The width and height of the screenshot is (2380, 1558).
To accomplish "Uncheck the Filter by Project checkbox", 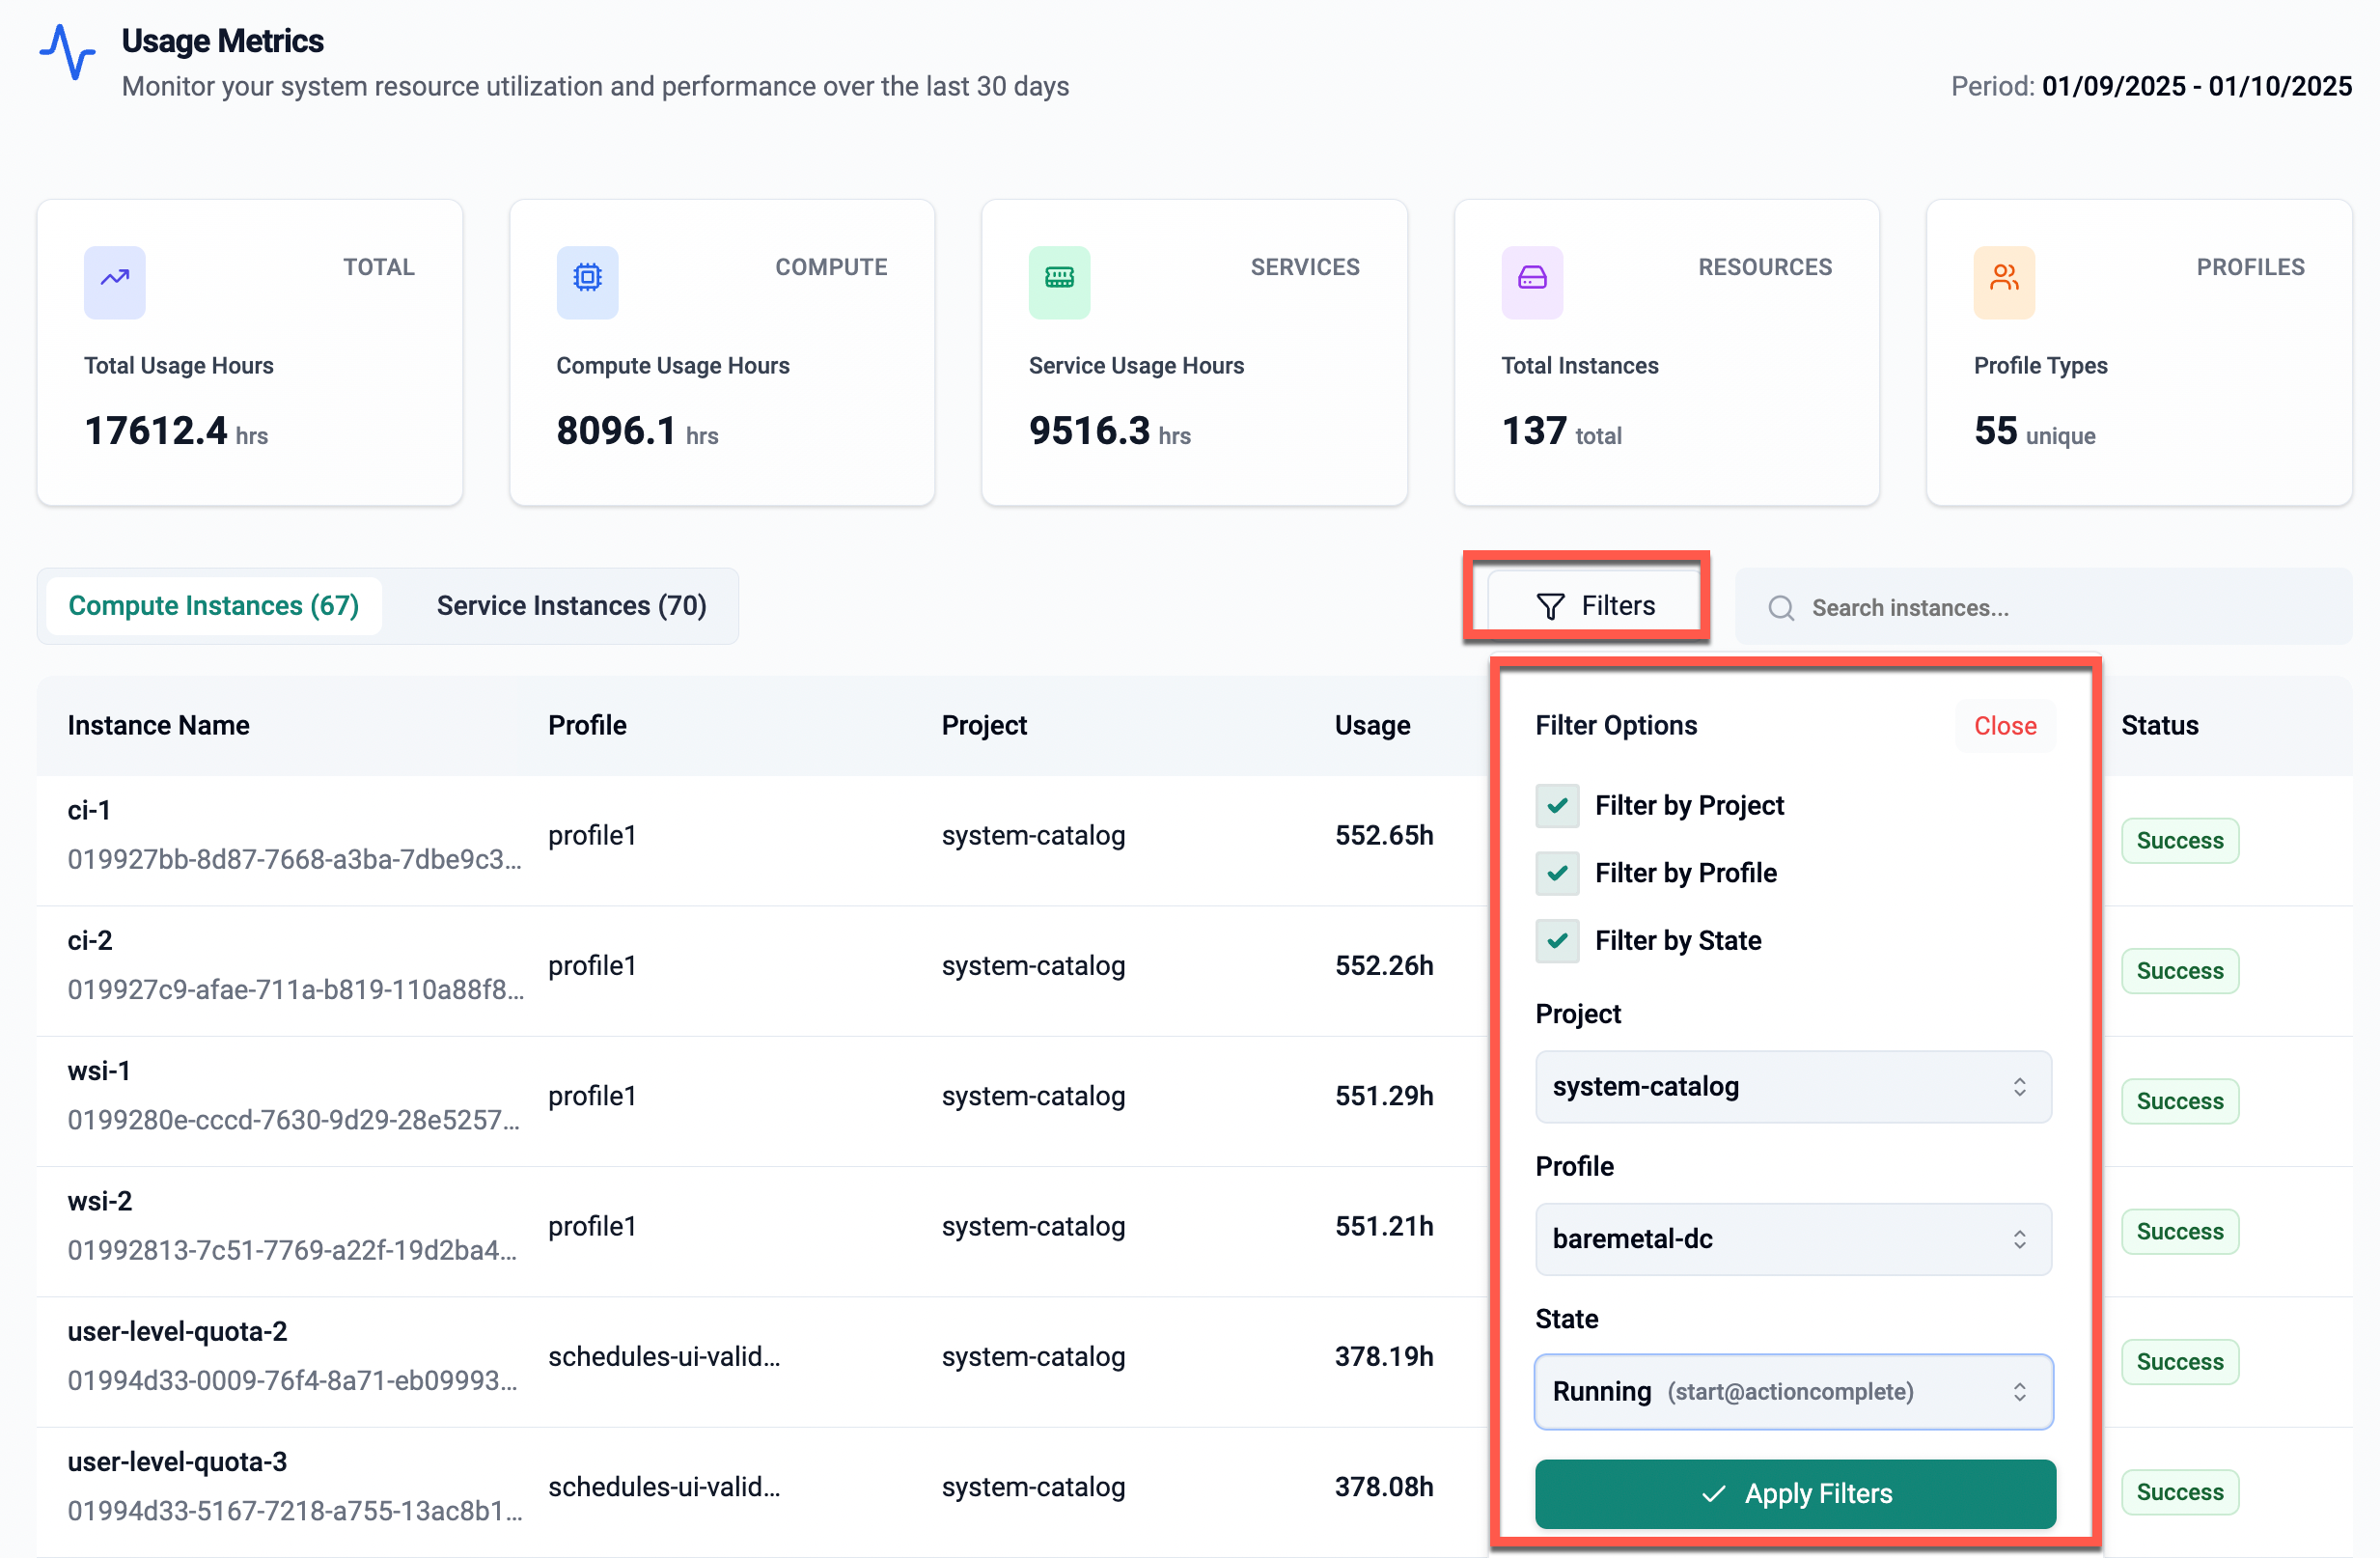I will pyautogui.click(x=1557, y=806).
